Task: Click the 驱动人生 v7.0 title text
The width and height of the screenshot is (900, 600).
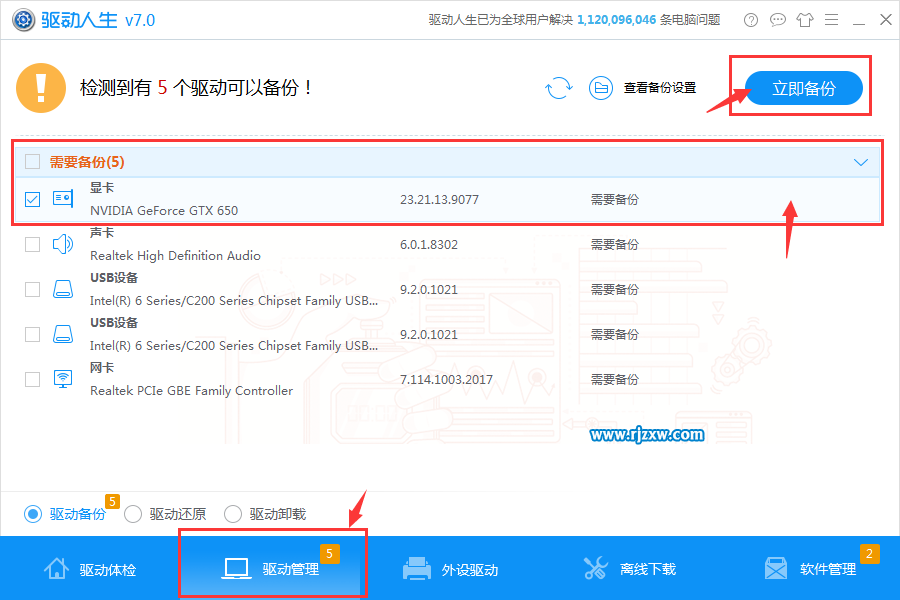Action: 98,20
